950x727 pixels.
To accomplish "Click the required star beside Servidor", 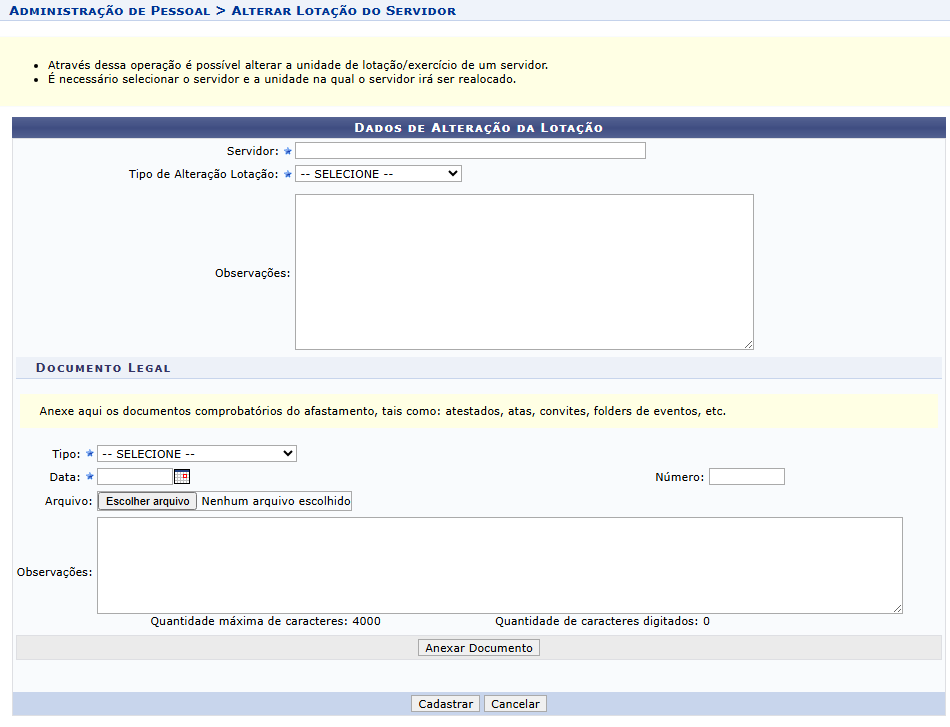I will [x=288, y=151].
